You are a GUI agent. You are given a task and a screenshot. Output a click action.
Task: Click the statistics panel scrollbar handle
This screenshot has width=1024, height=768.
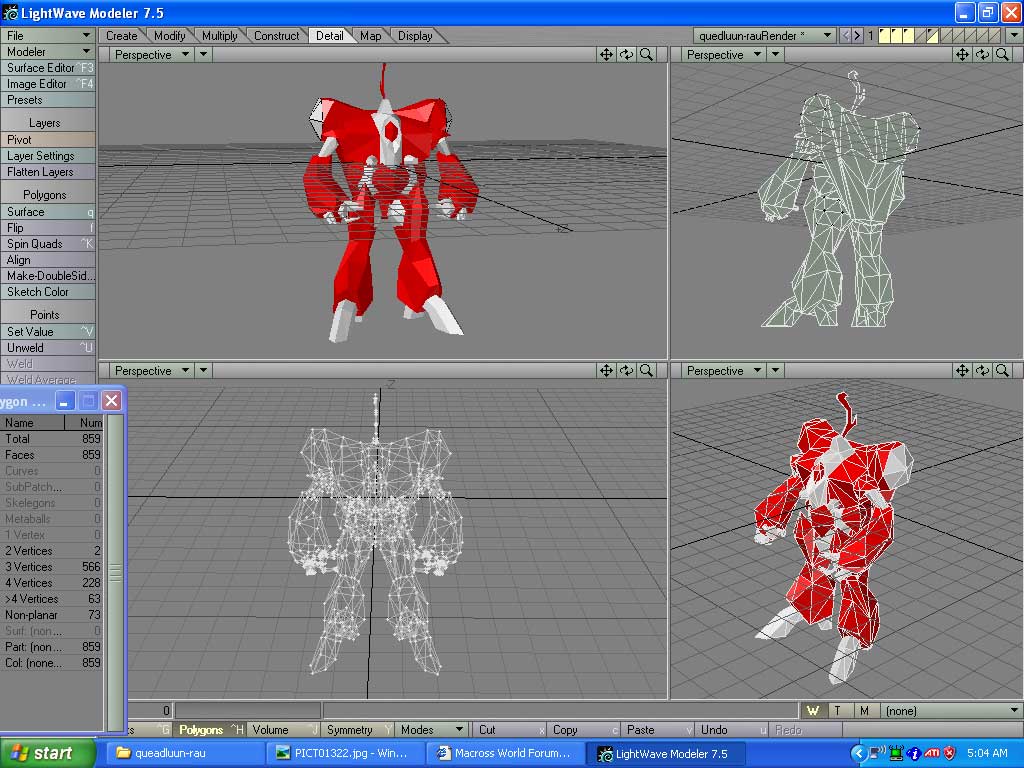coord(115,573)
